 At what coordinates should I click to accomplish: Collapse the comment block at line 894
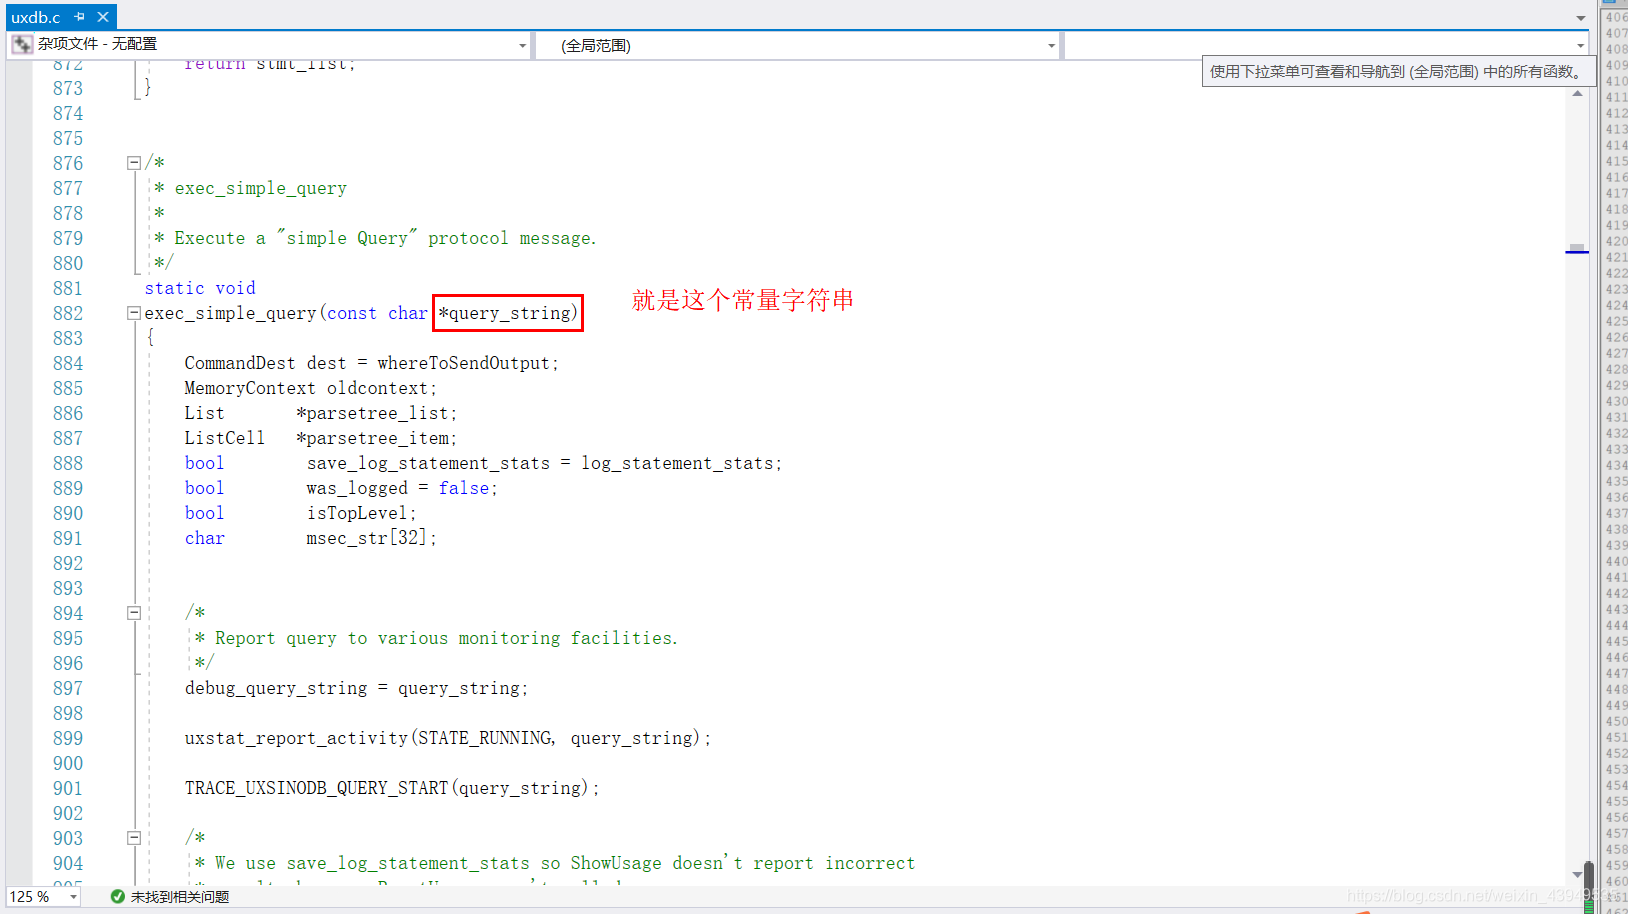click(x=134, y=613)
